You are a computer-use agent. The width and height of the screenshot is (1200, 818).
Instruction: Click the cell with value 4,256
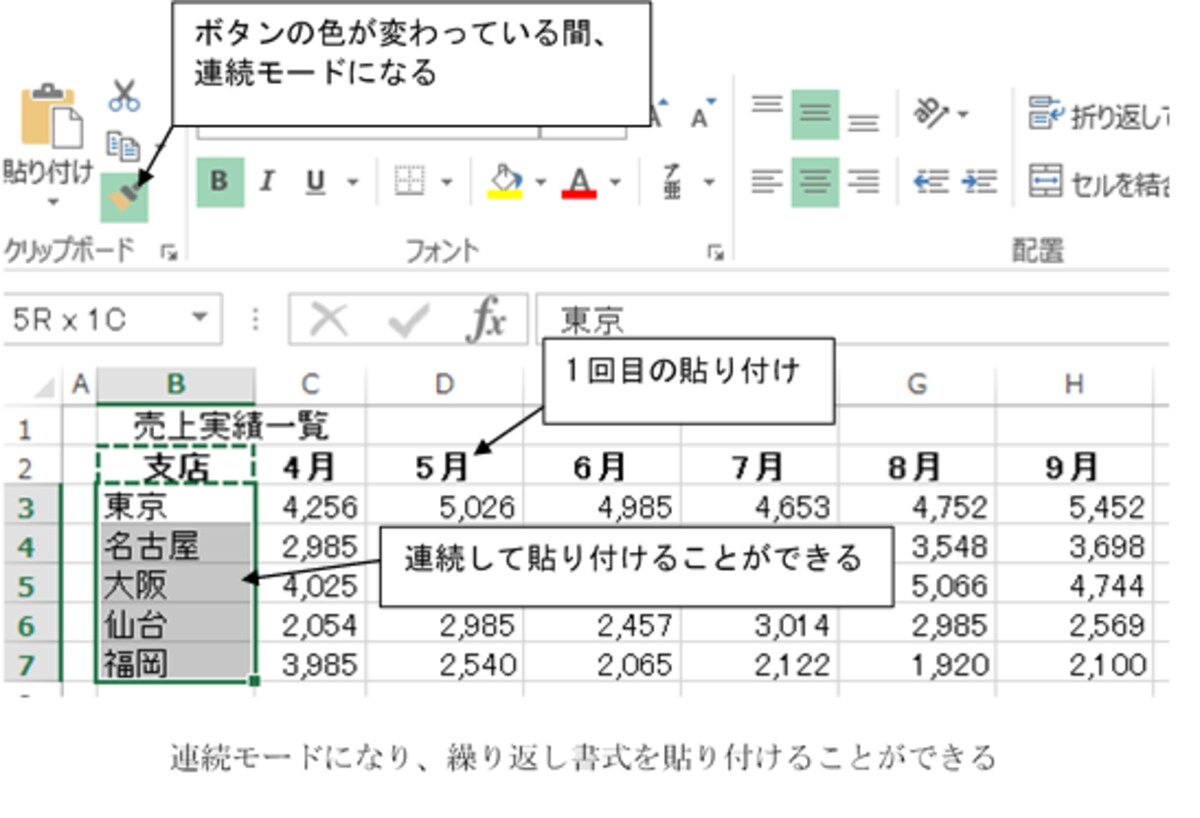[310, 507]
